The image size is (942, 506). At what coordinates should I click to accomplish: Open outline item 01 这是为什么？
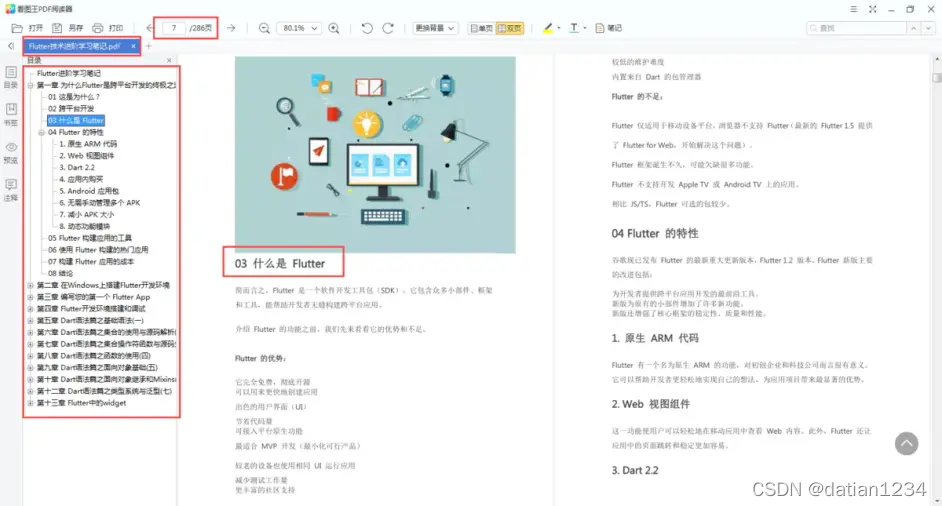point(74,97)
